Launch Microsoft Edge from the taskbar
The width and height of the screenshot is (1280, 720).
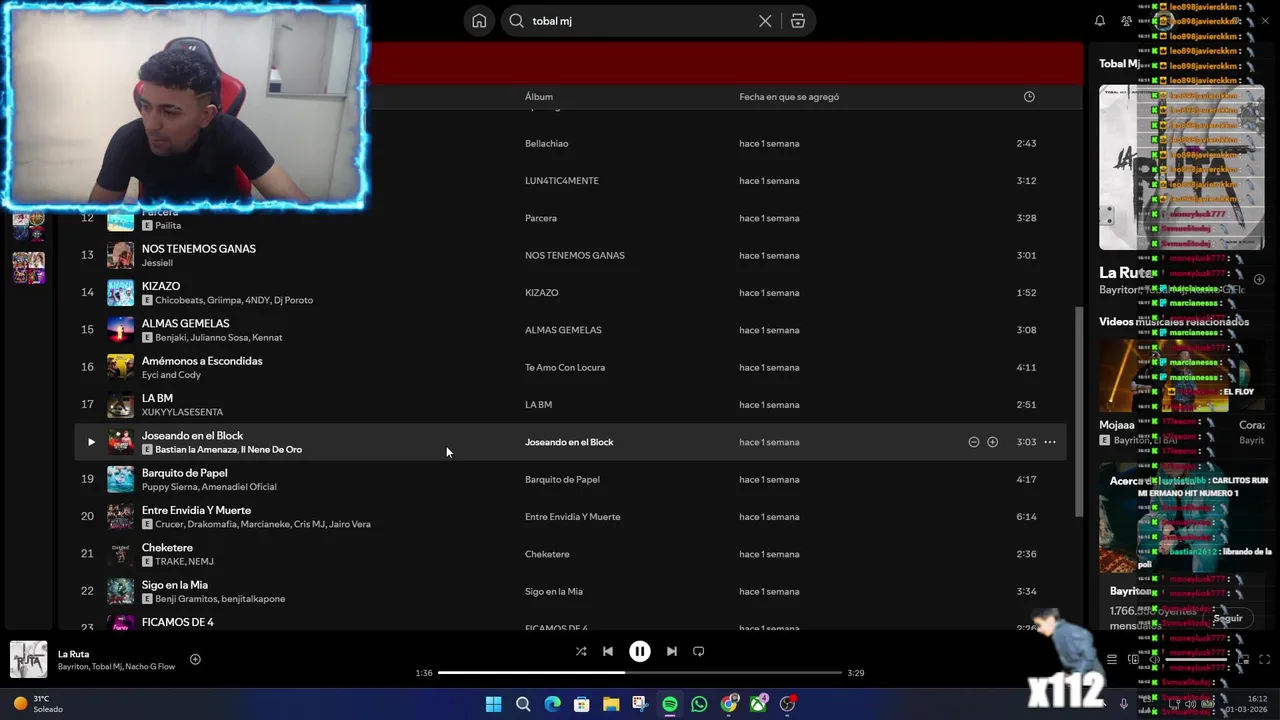click(x=552, y=704)
